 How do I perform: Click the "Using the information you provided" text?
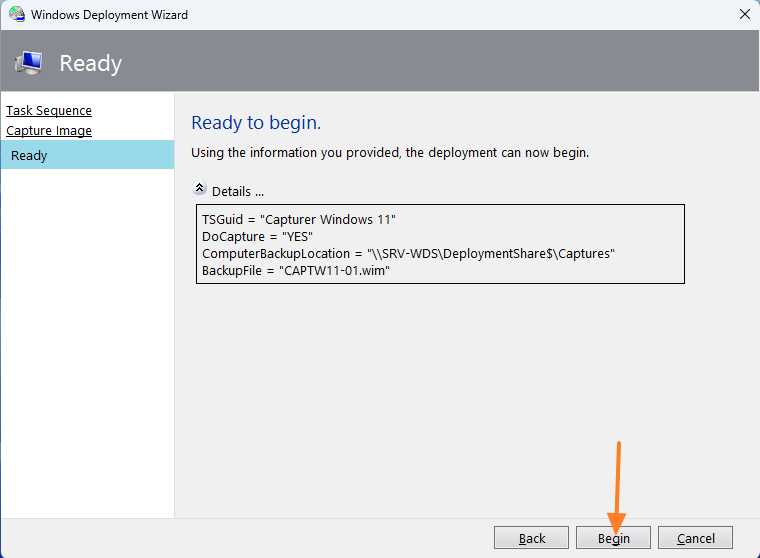[x=390, y=153]
